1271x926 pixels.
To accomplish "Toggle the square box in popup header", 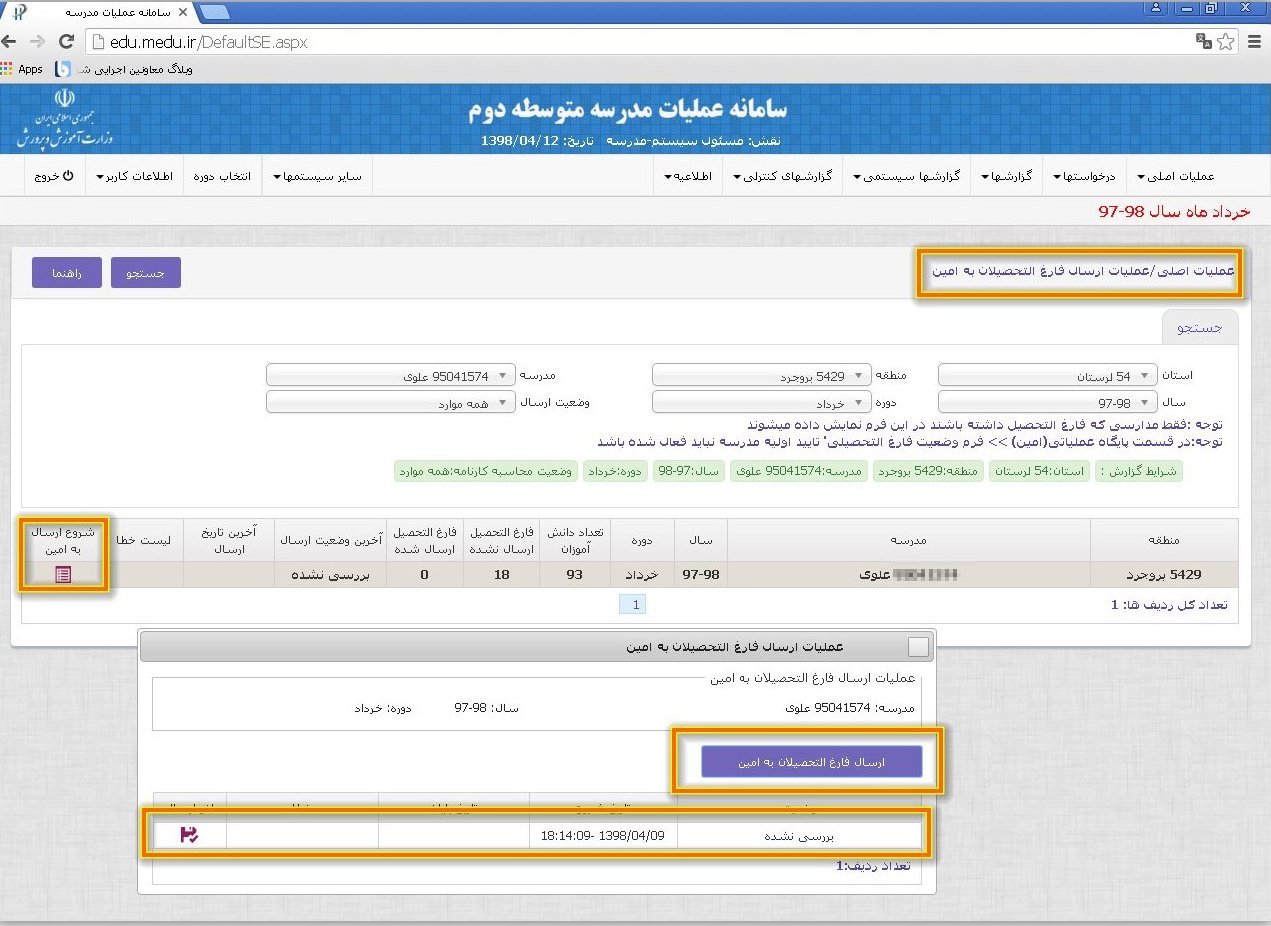I will point(918,647).
